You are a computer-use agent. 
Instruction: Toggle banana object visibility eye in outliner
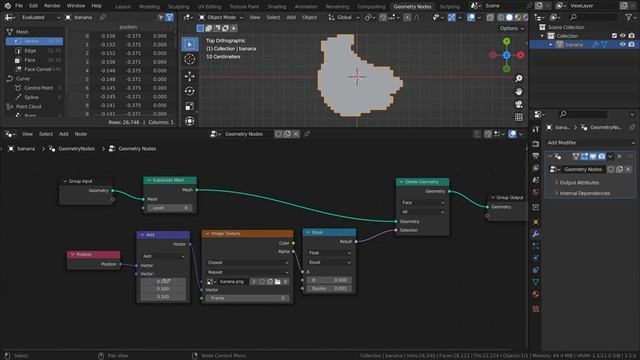pos(623,44)
